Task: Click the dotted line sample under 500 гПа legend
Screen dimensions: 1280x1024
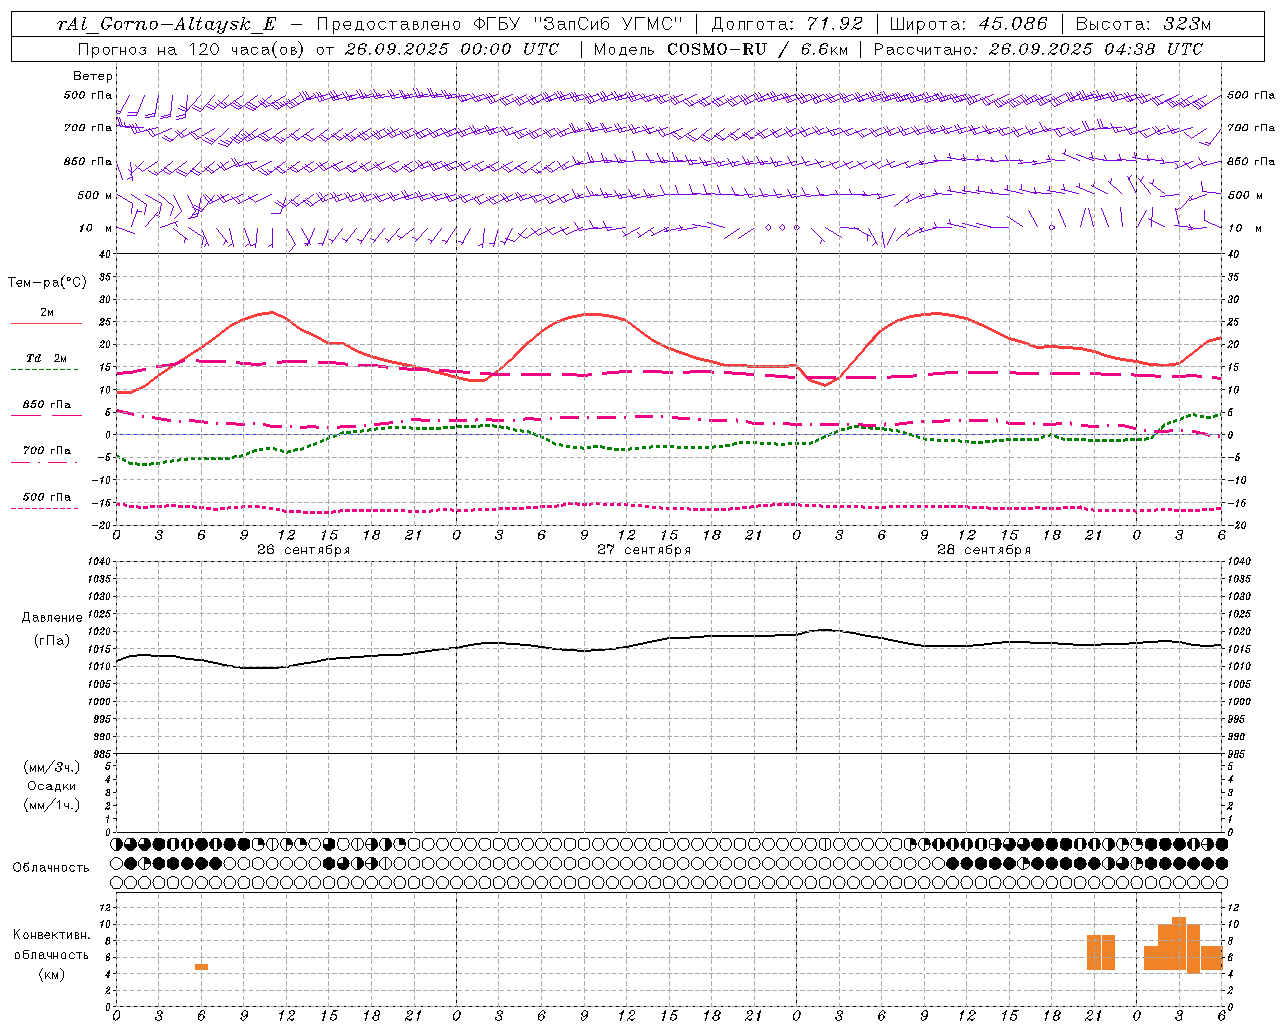Action: click(45, 509)
